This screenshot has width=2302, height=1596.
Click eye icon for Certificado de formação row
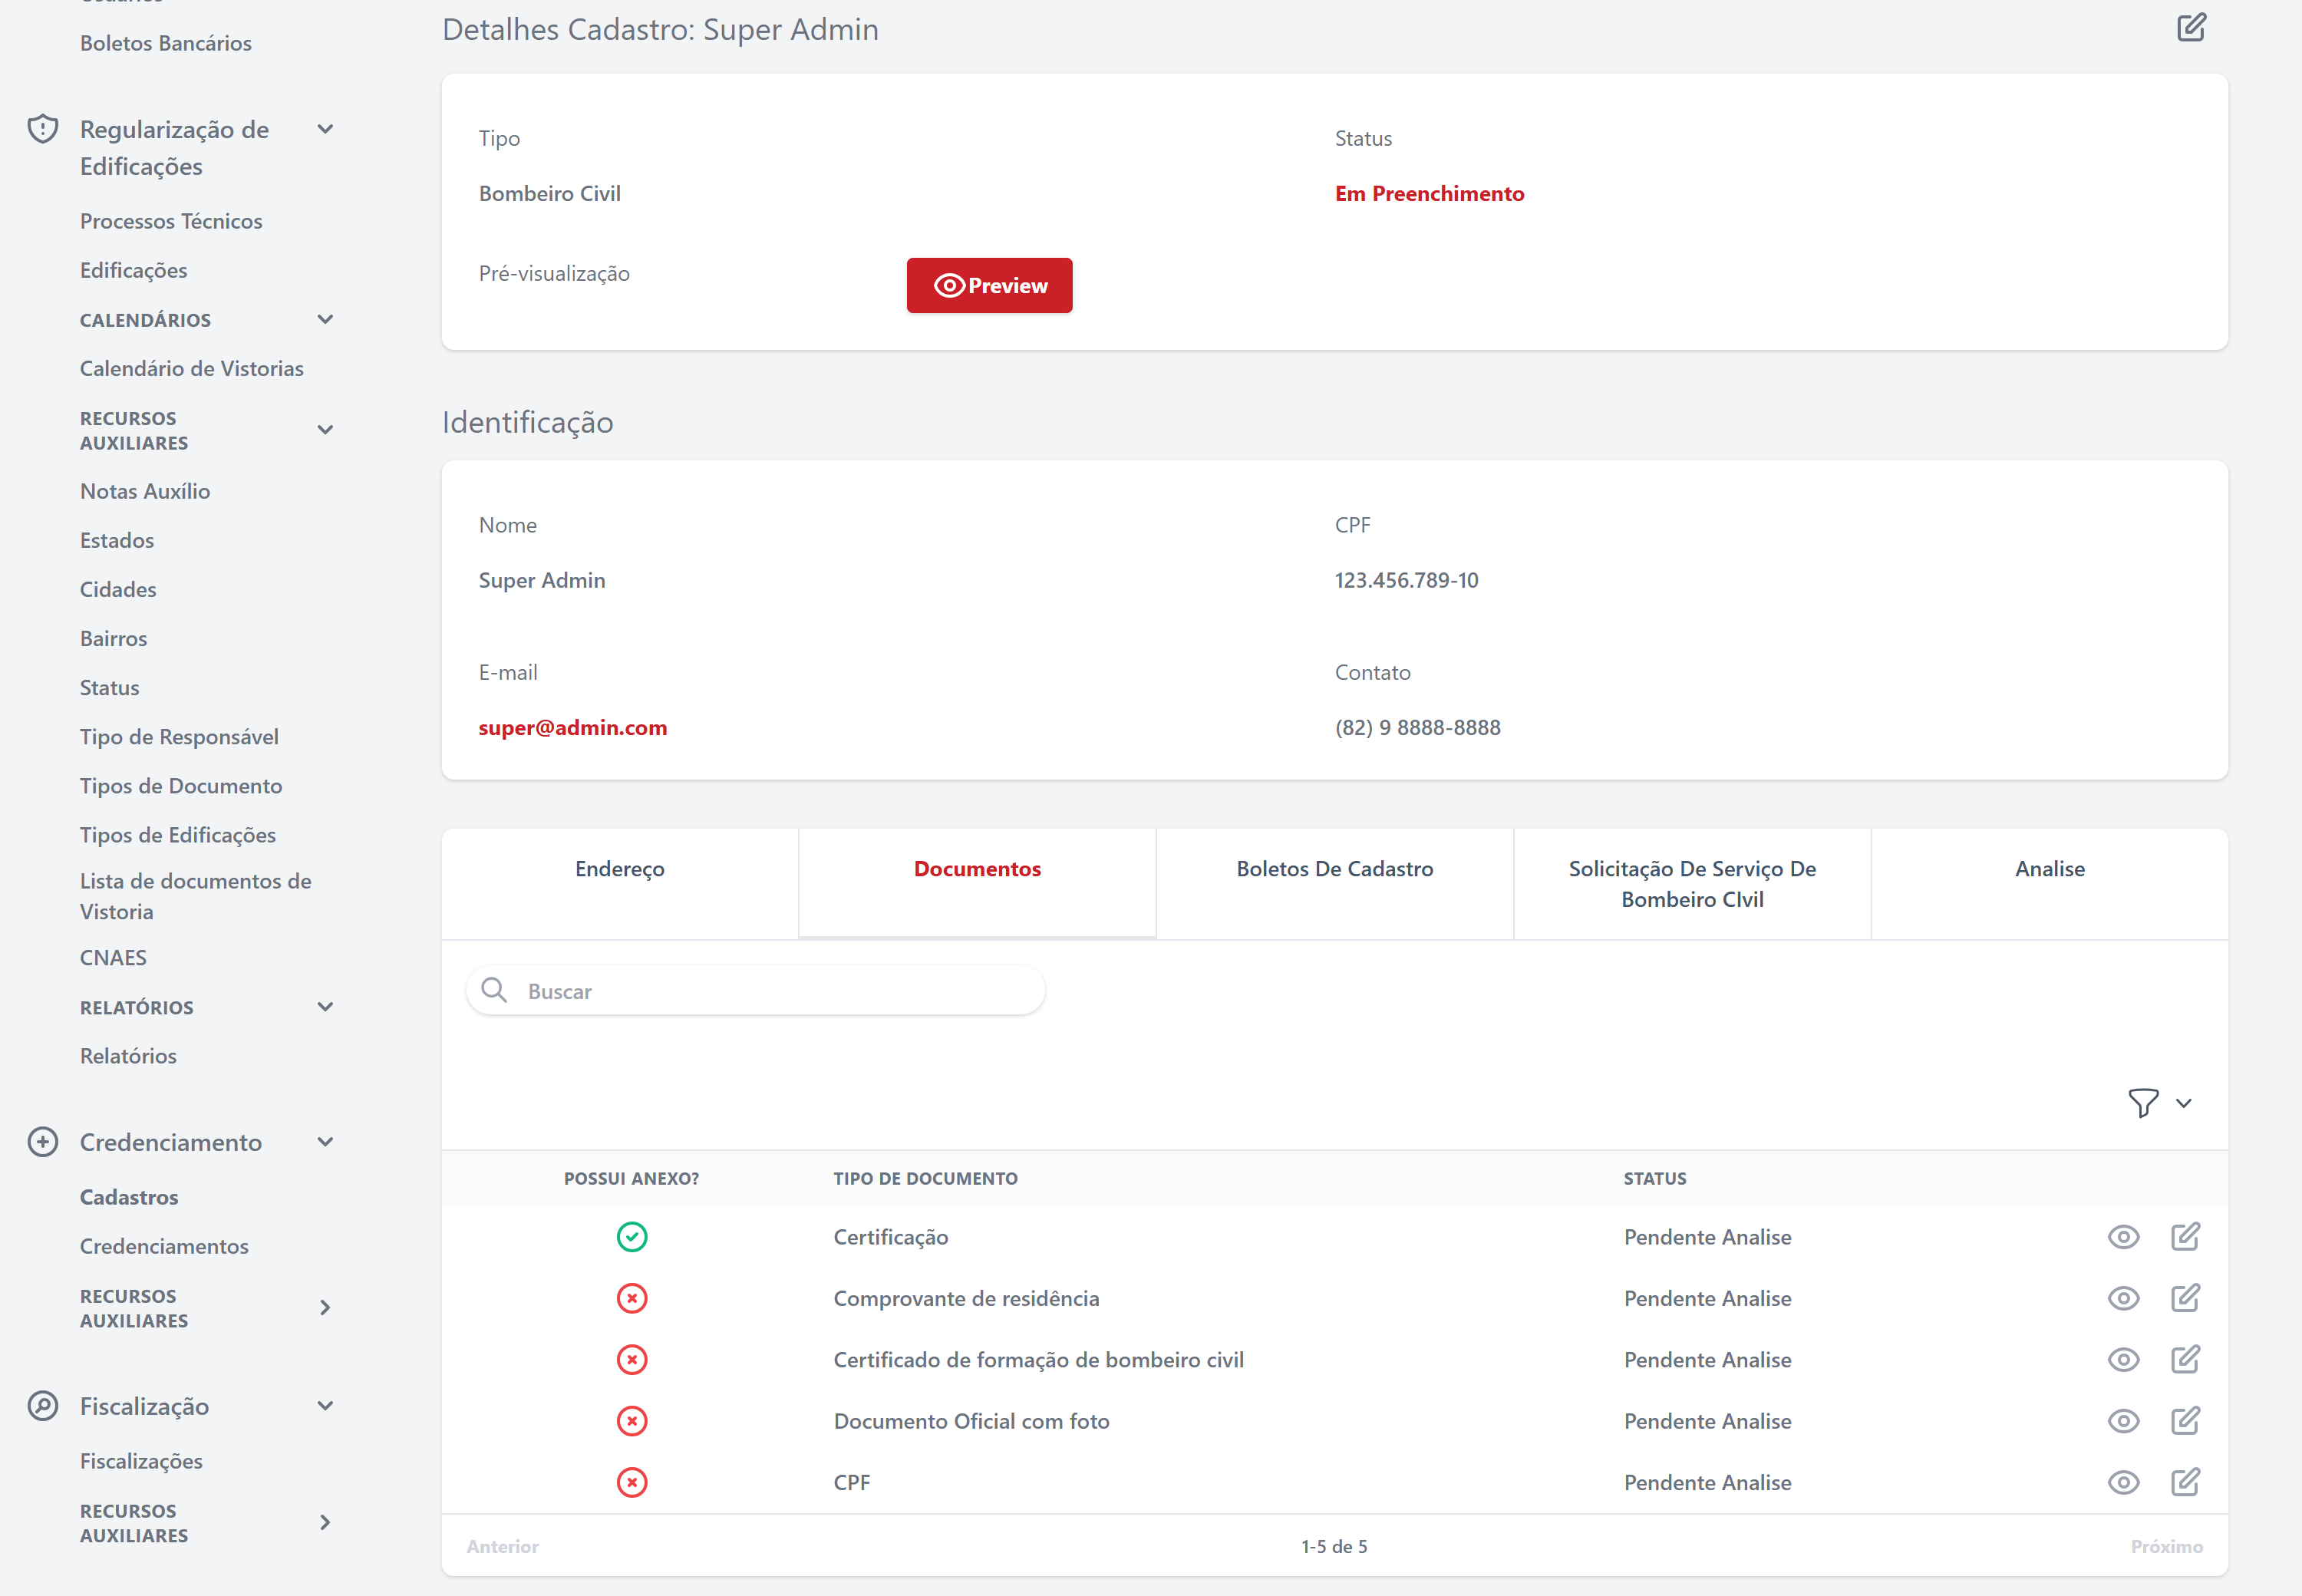tap(2123, 1360)
